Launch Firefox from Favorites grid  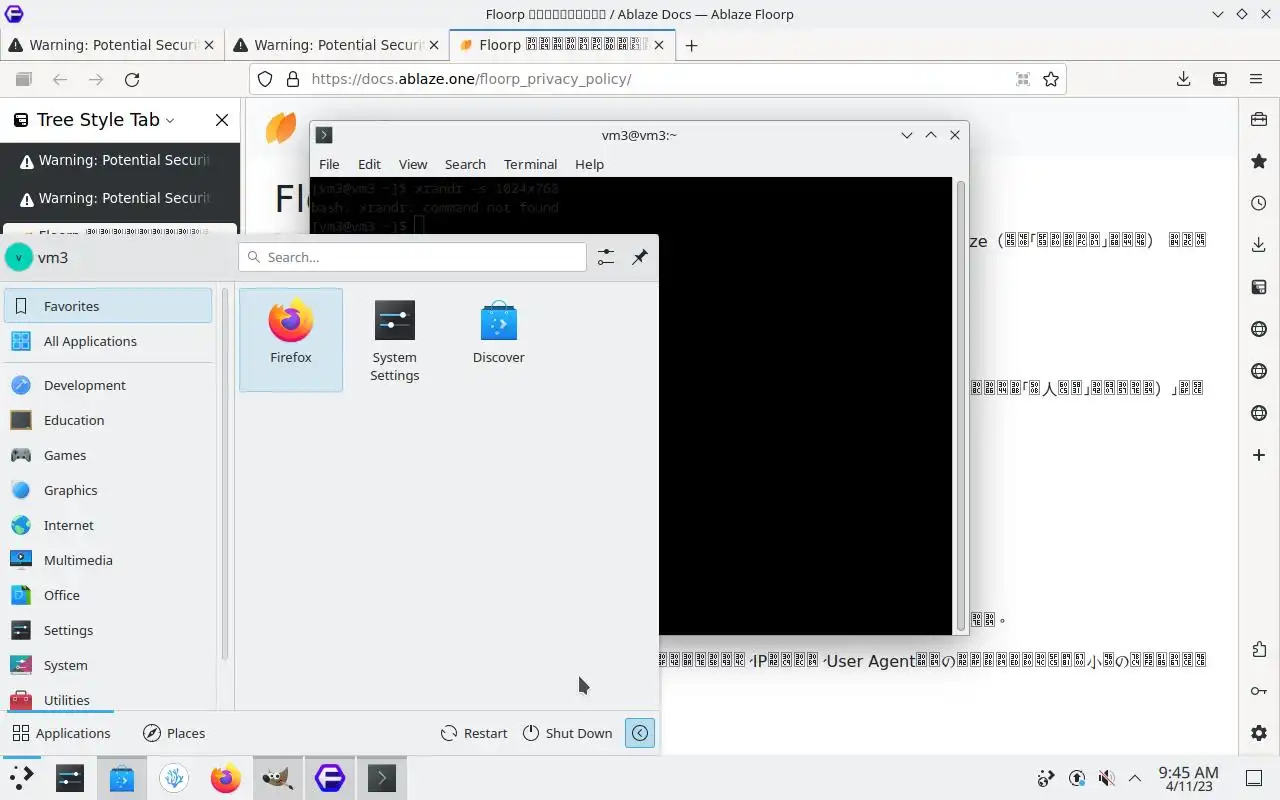tap(291, 340)
